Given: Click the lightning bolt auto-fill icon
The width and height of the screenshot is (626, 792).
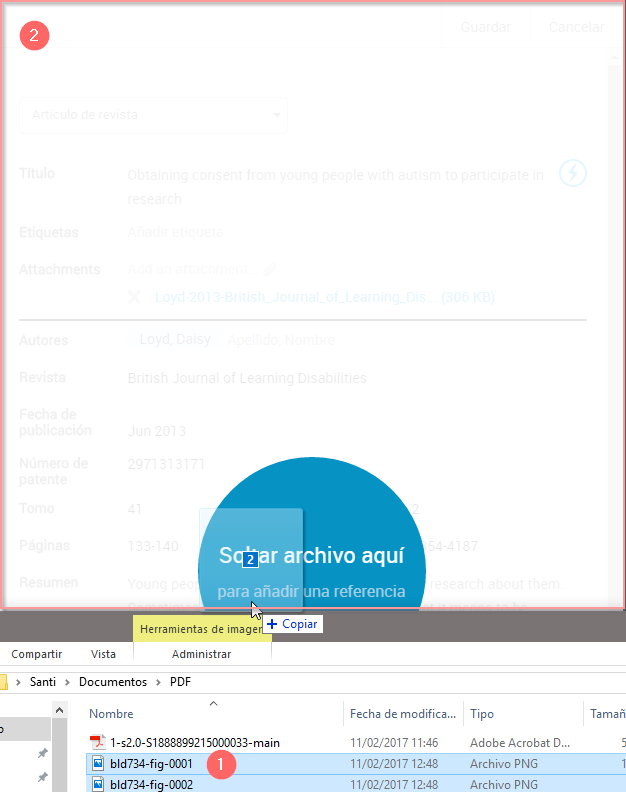Looking at the screenshot, I should 572,173.
